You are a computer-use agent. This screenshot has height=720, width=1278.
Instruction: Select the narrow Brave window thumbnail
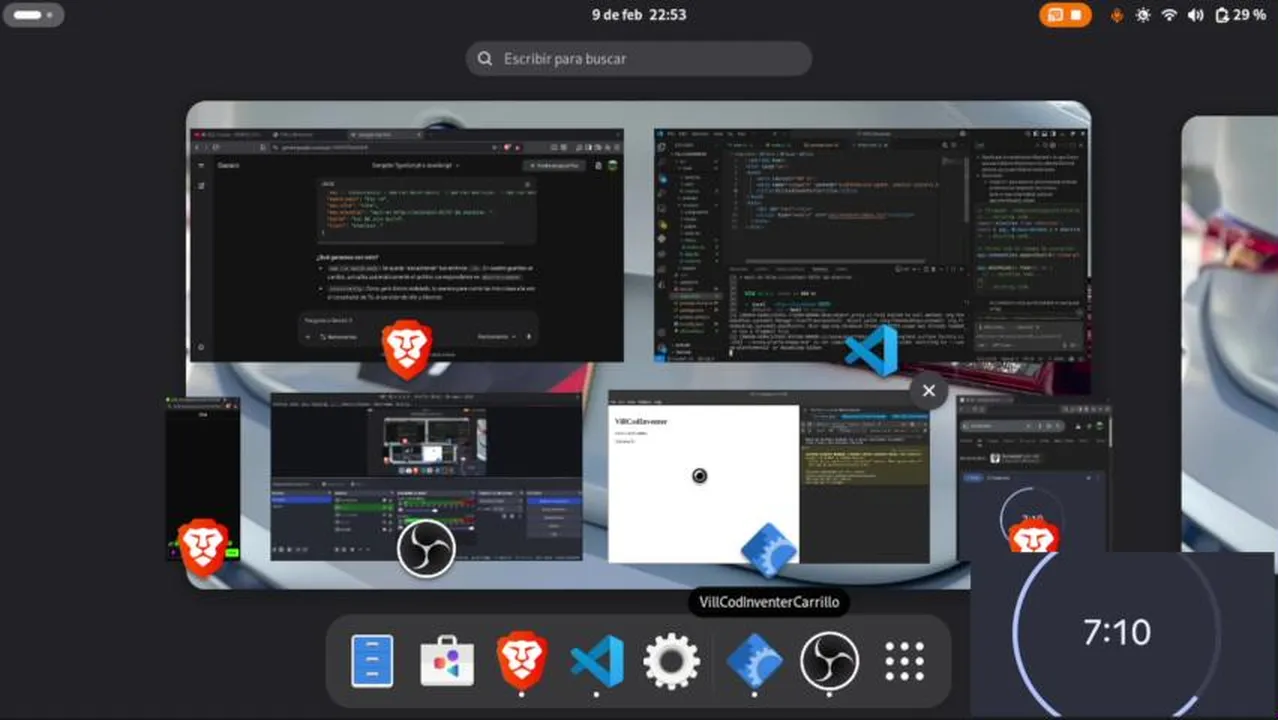click(x=203, y=478)
